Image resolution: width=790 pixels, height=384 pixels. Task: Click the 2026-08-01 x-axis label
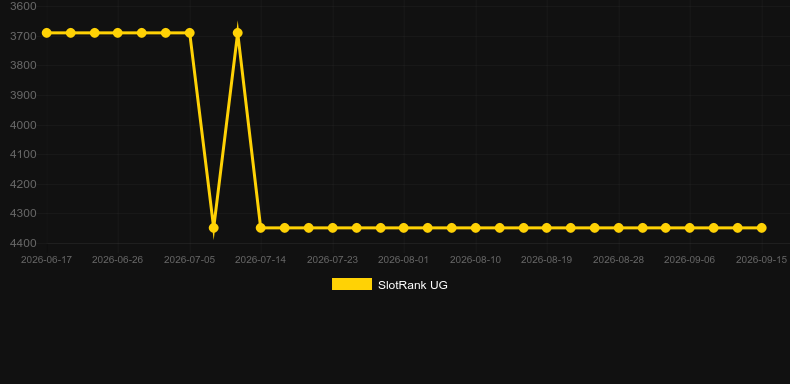[404, 260]
